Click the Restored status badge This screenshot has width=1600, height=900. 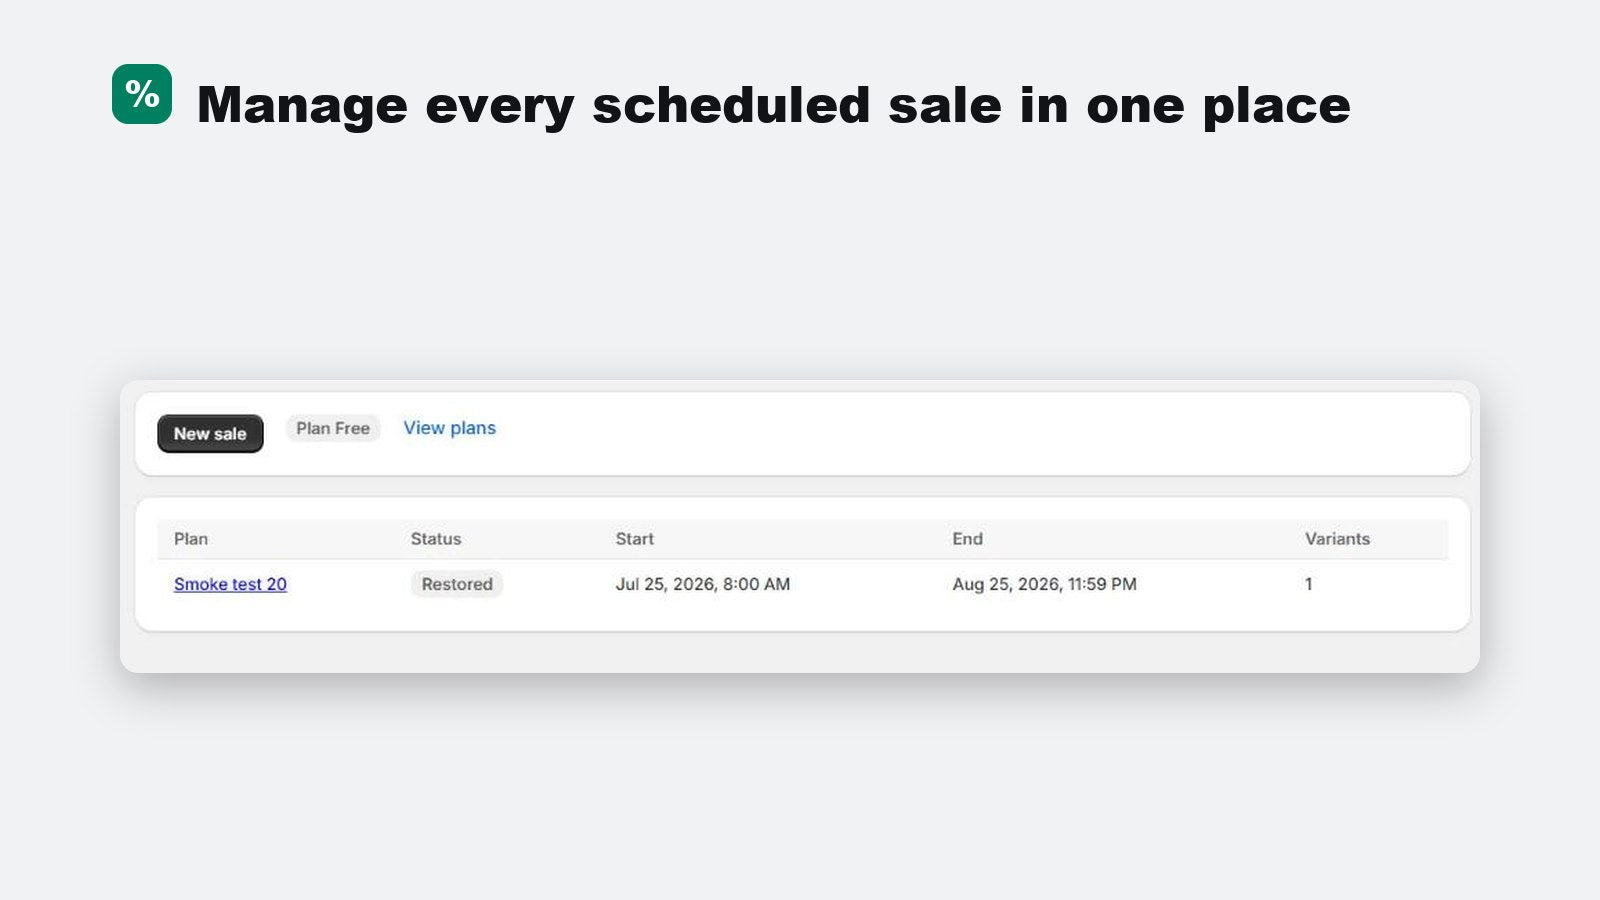(x=457, y=584)
